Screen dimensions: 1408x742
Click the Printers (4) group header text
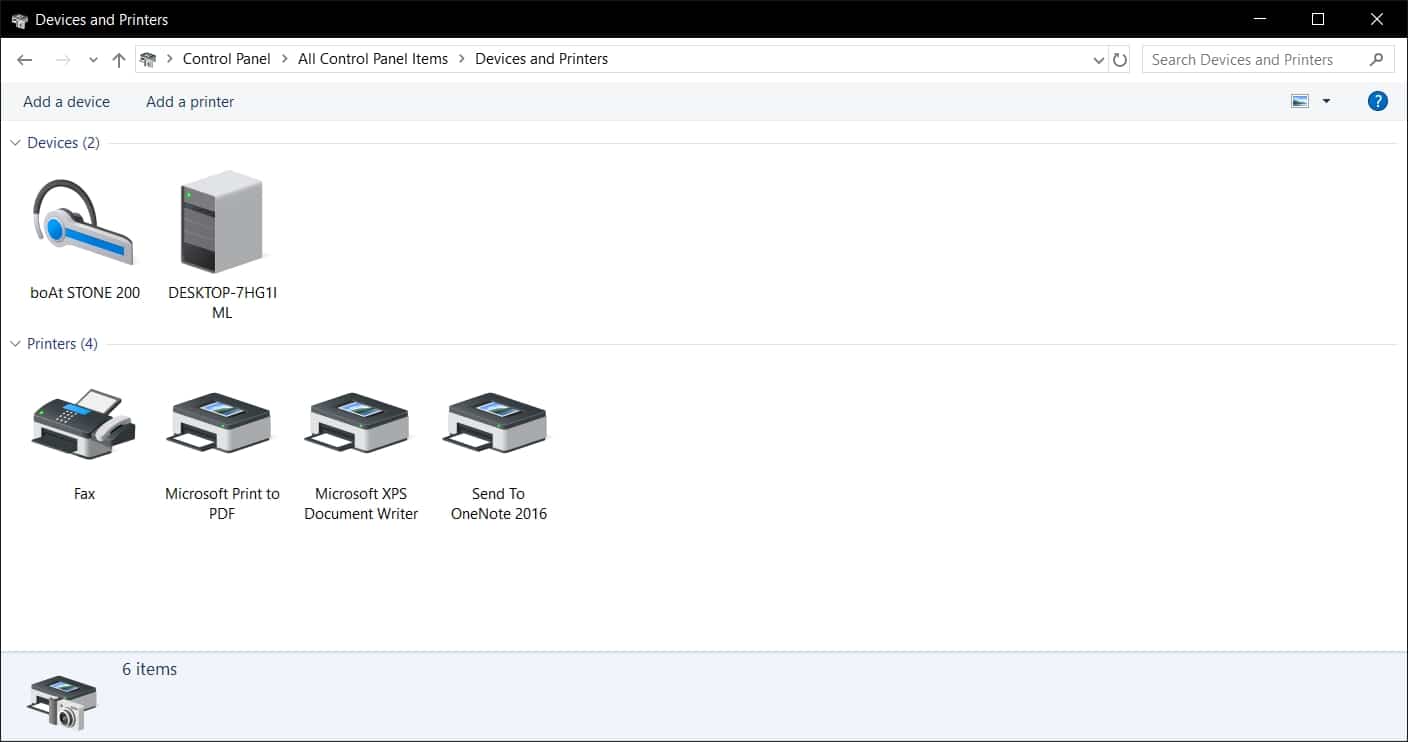pos(63,344)
